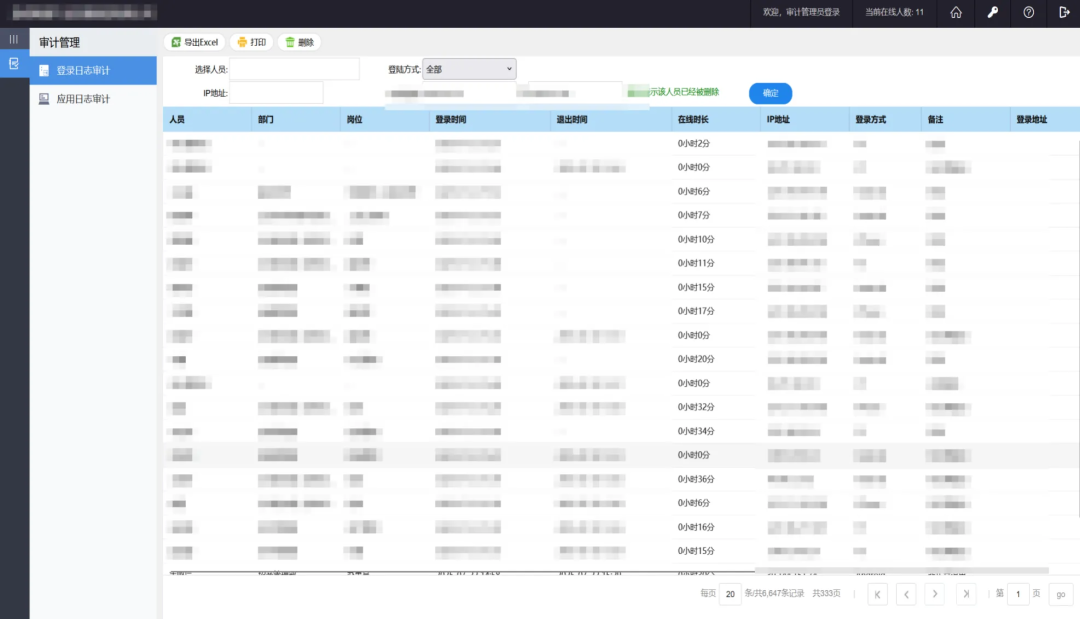Viewport: 1080px width, 619px height.
Task: Go to next page arrow
Action: 936,594
